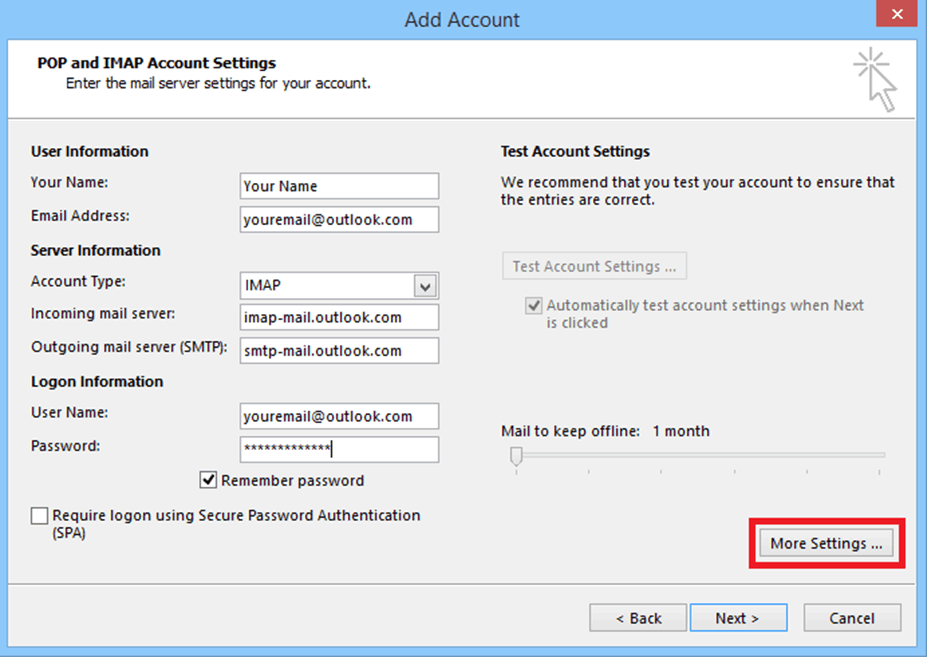Focus the Your Name input field
This screenshot has width=927, height=657.
339,186
